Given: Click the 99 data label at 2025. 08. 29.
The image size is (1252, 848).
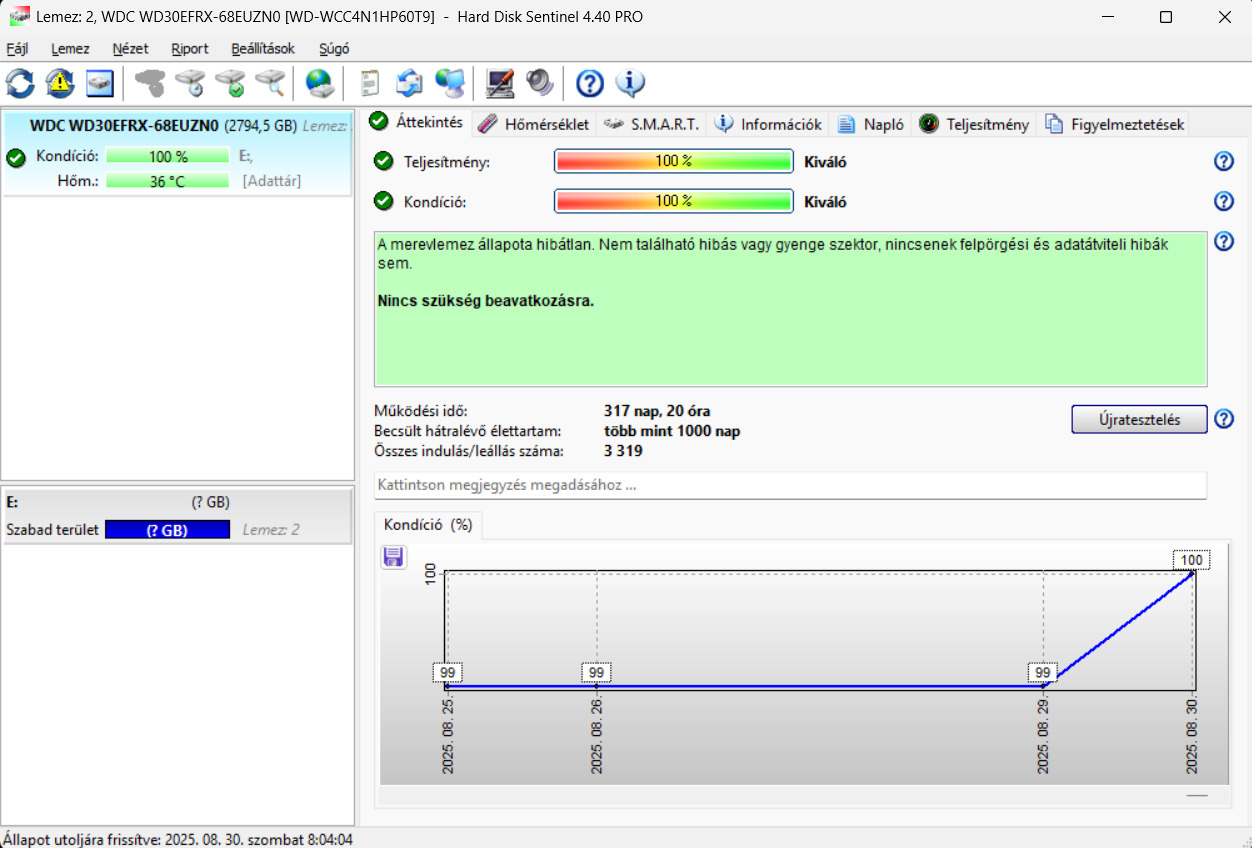Looking at the screenshot, I should [1044, 673].
